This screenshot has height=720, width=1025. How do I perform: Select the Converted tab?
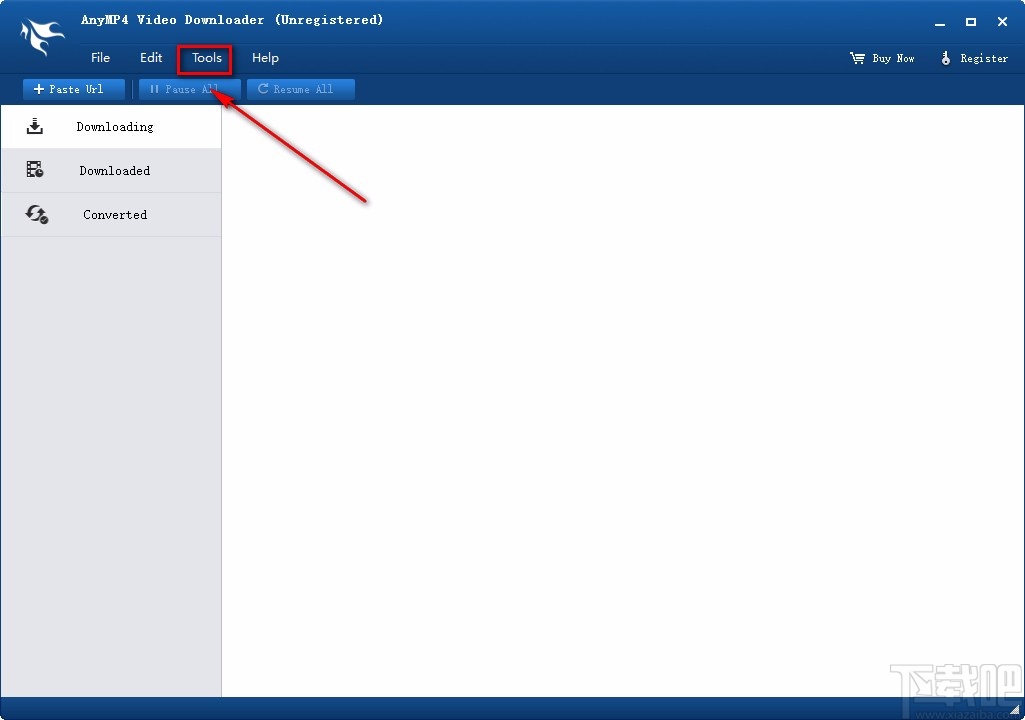[111, 214]
